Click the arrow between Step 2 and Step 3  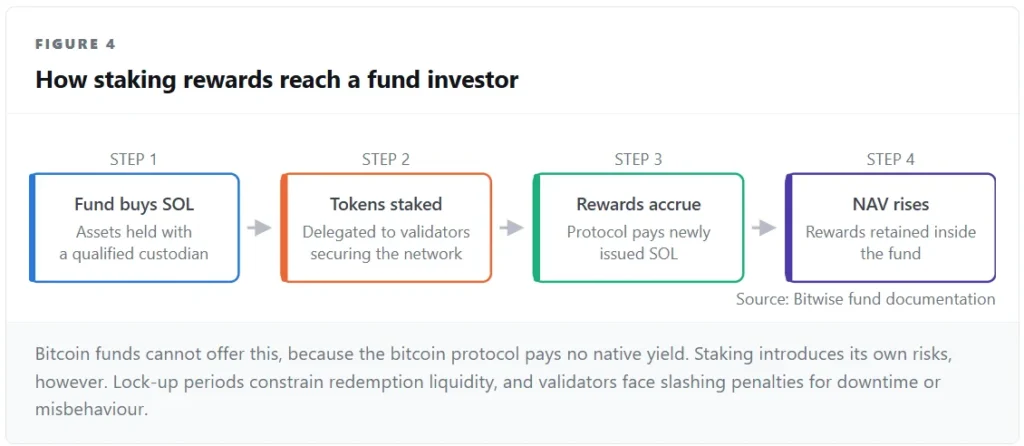click(x=512, y=228)
